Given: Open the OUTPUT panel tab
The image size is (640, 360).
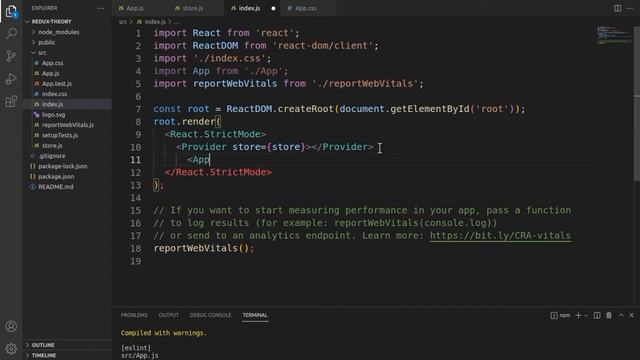Looking at the screenshot, I should click(x=169, y=315).
